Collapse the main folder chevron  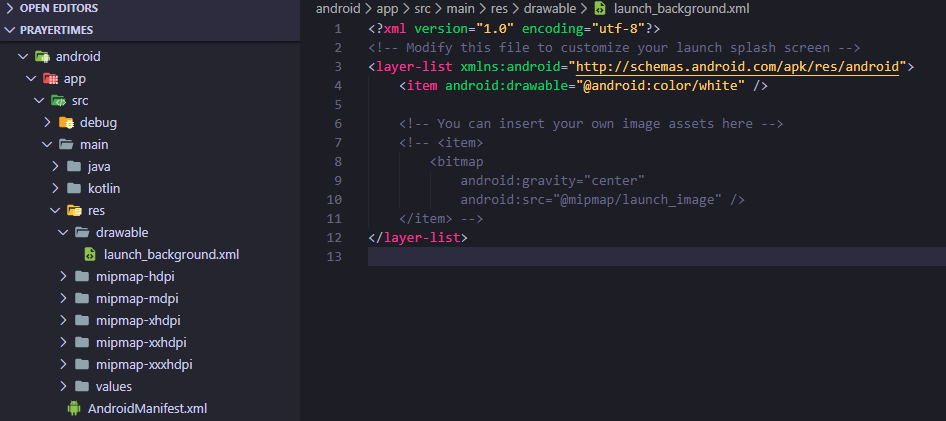pos(47,145)
